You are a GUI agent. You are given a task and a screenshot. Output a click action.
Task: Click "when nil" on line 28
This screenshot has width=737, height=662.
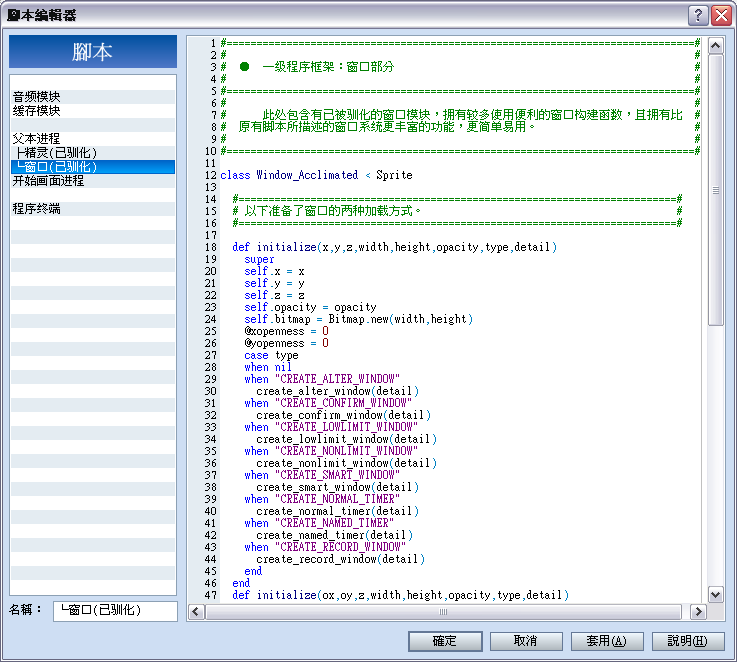(x=268, y=367)
